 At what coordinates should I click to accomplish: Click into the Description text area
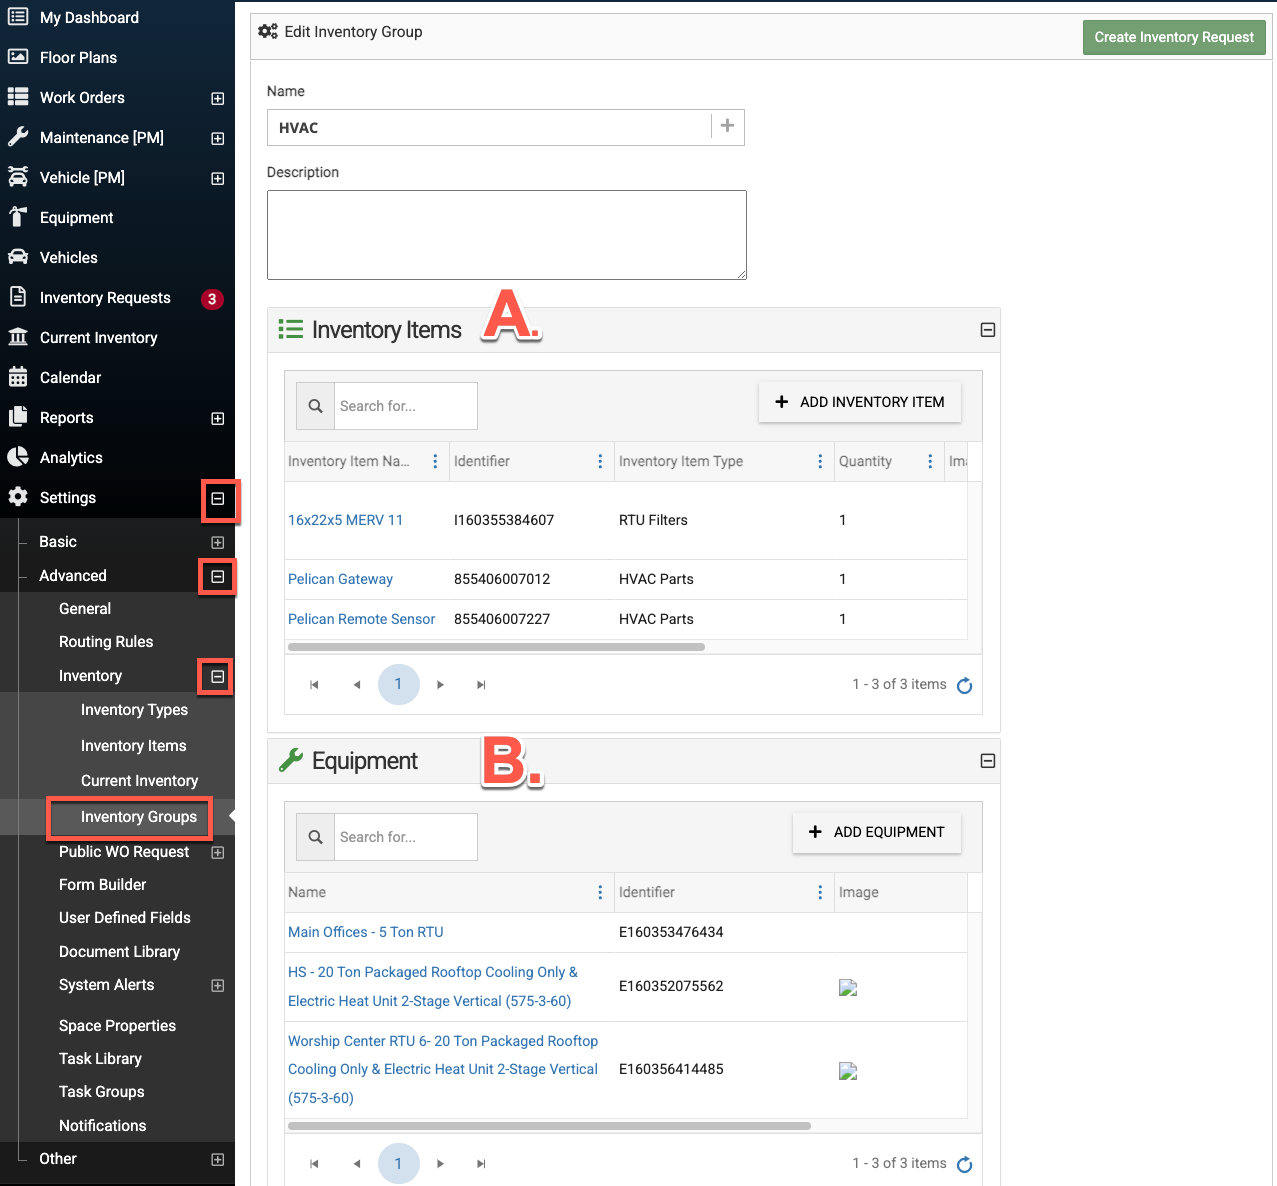click(506, 235)
